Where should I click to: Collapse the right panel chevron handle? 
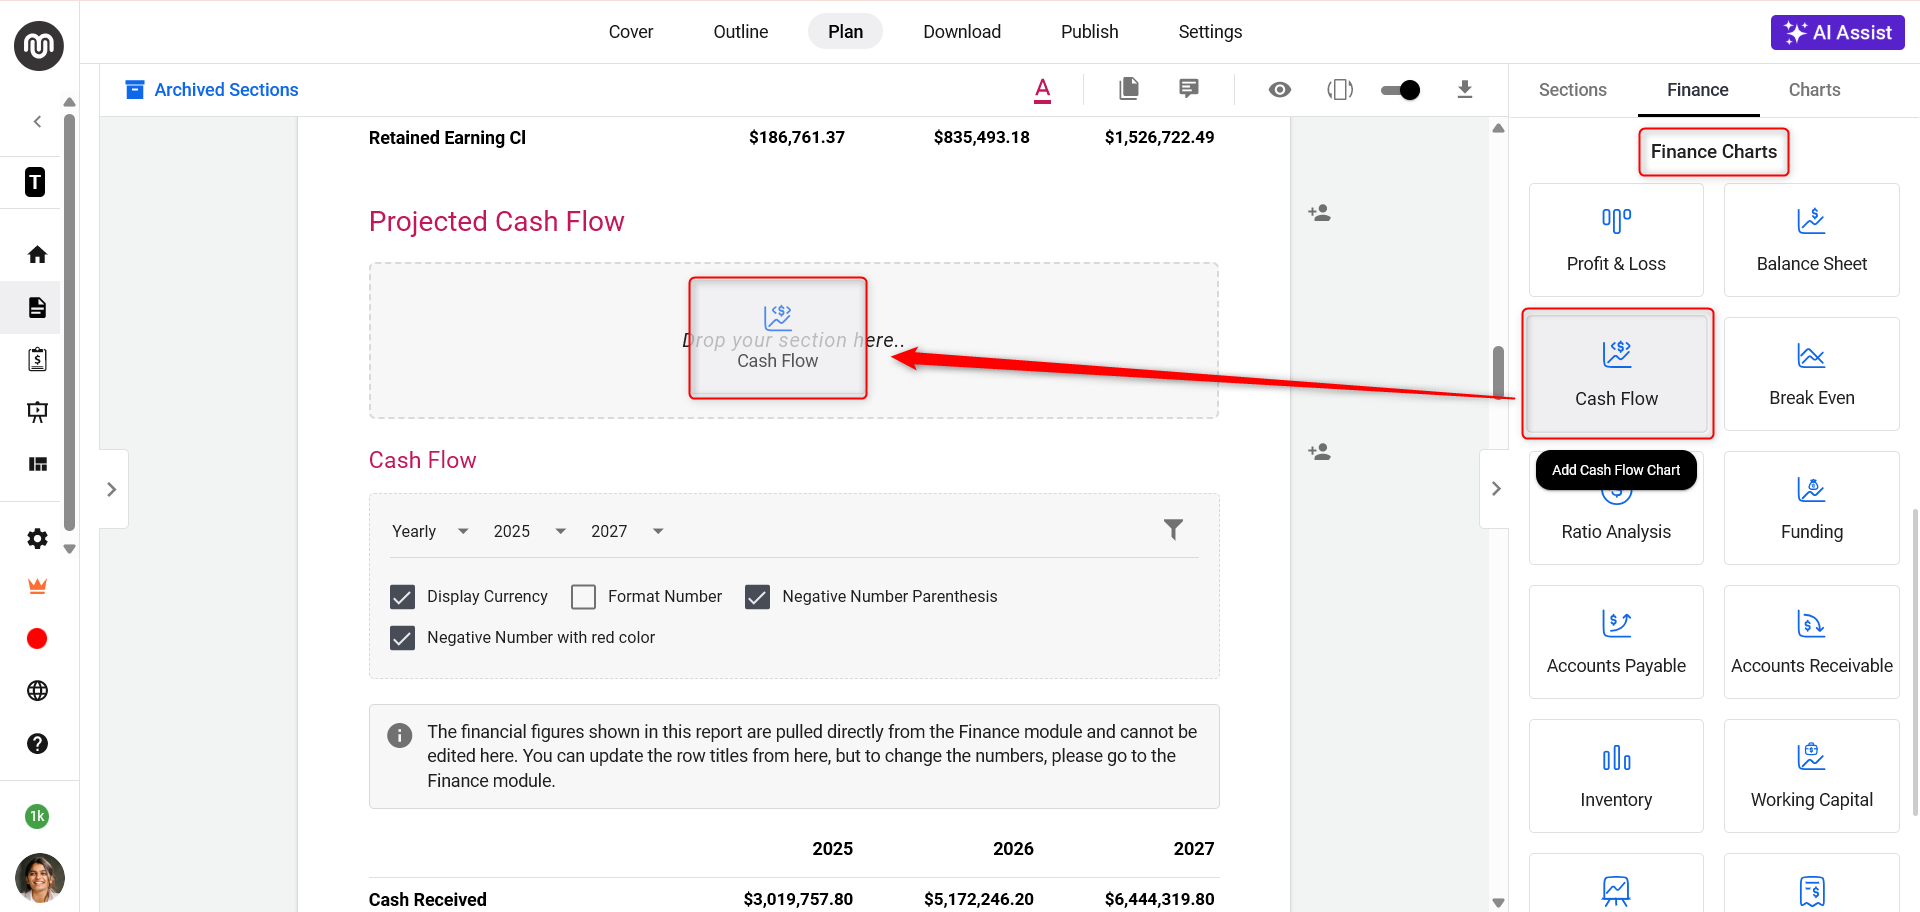click(1495, 489)
